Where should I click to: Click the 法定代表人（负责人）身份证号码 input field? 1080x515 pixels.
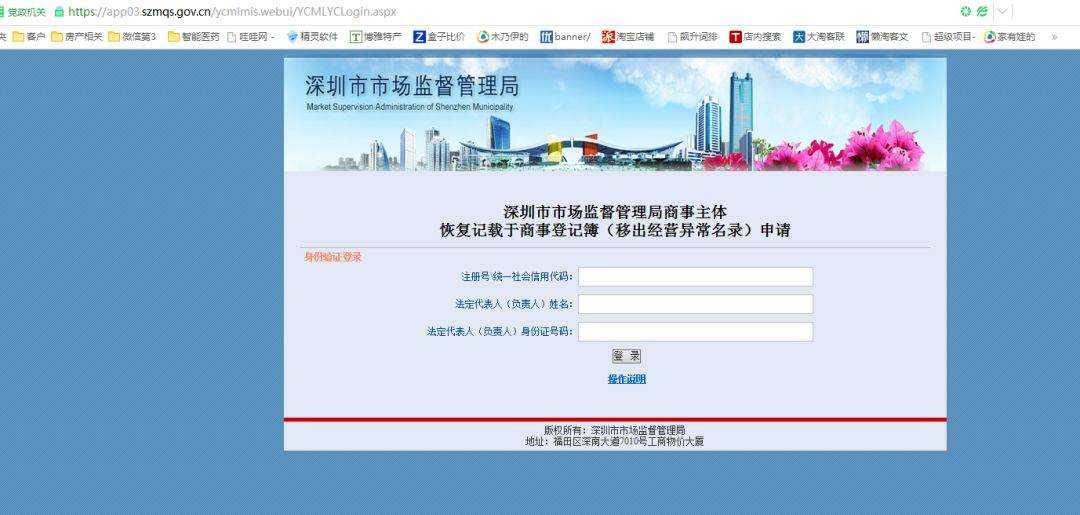695,332
